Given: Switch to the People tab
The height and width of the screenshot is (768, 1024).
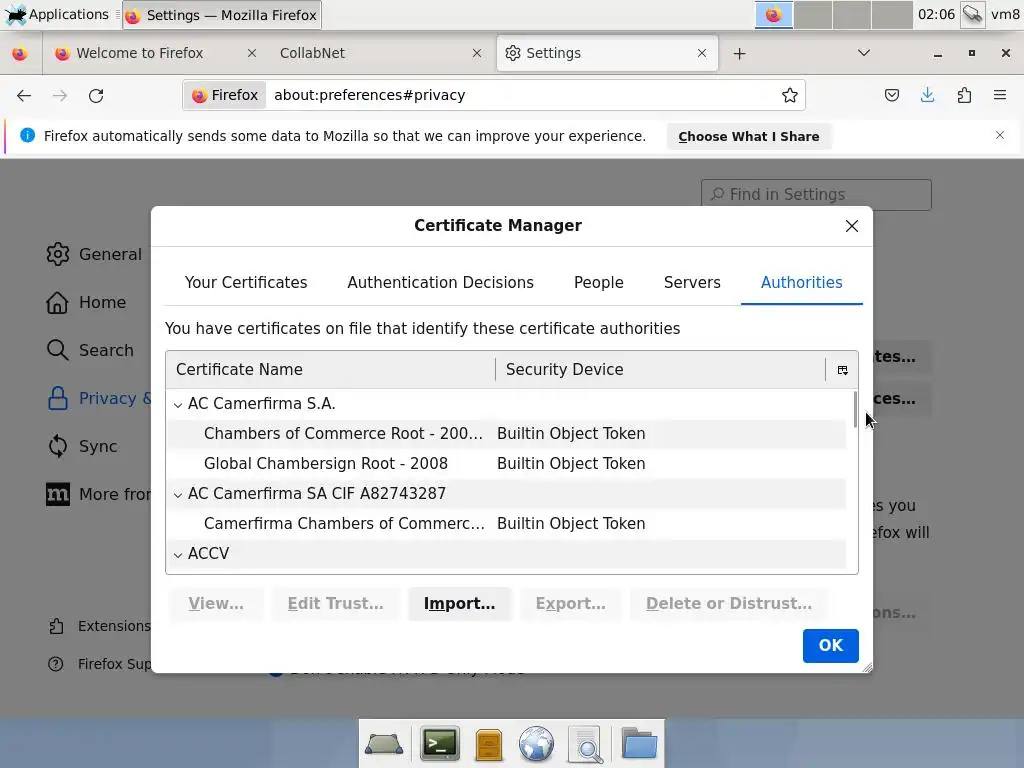Looking at the screenshot, I should tap(598, 283).
